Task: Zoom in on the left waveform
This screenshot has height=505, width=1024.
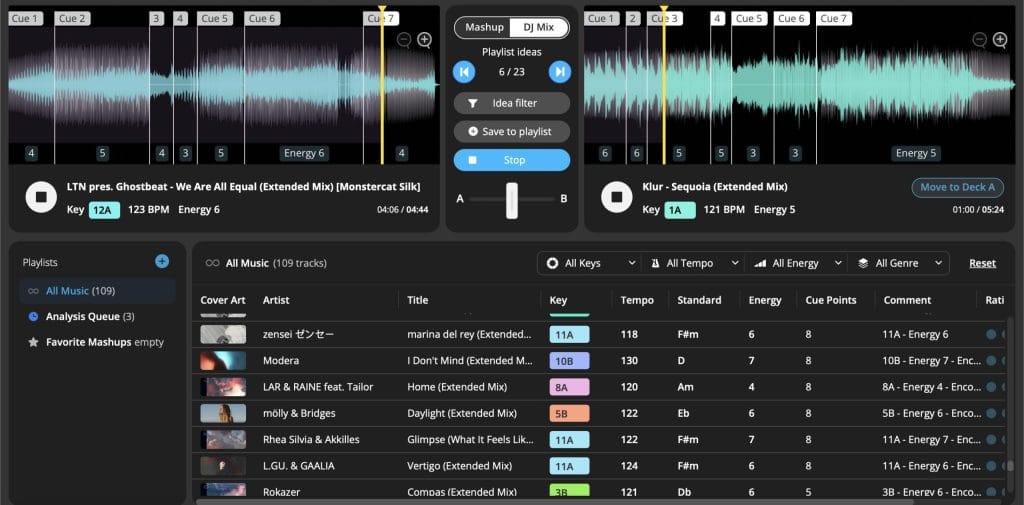Action: point(425,40)
